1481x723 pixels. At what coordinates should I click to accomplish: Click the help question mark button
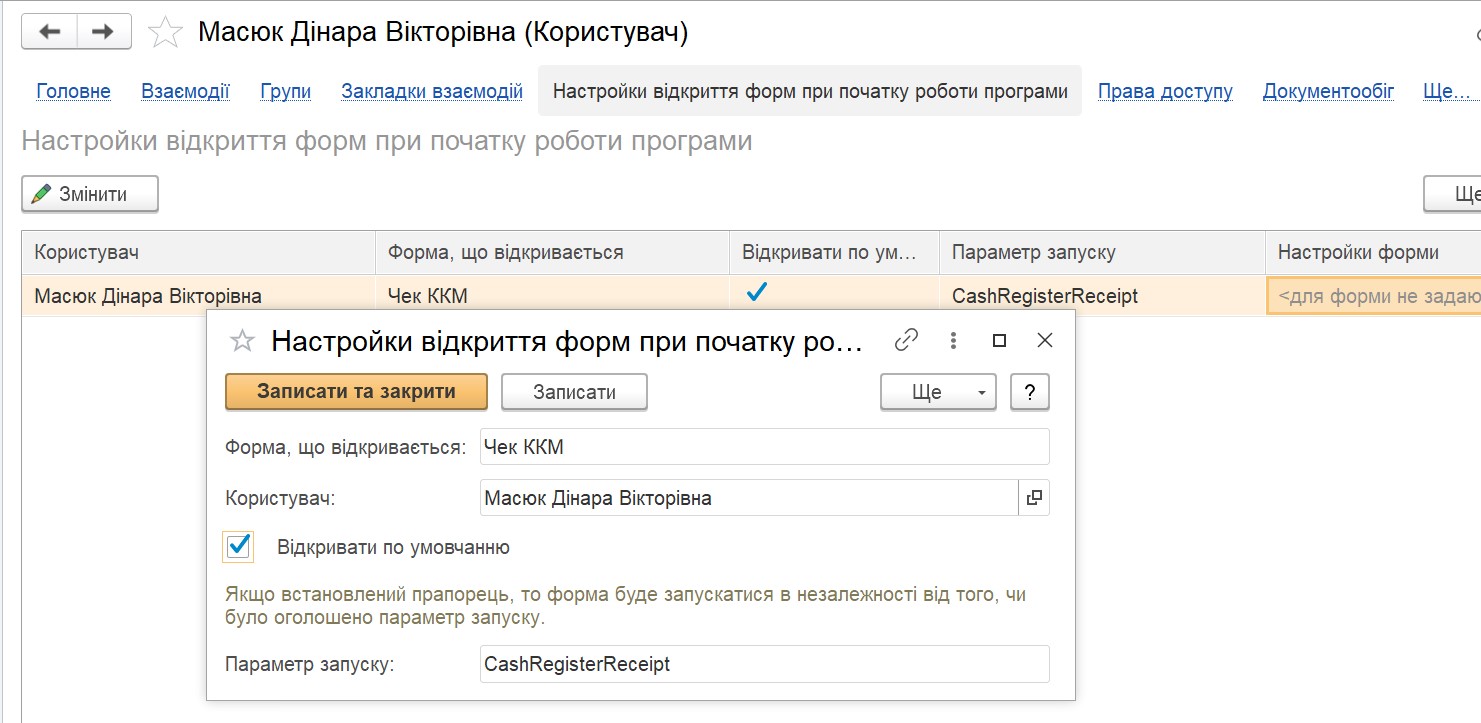coord(1030,392)
